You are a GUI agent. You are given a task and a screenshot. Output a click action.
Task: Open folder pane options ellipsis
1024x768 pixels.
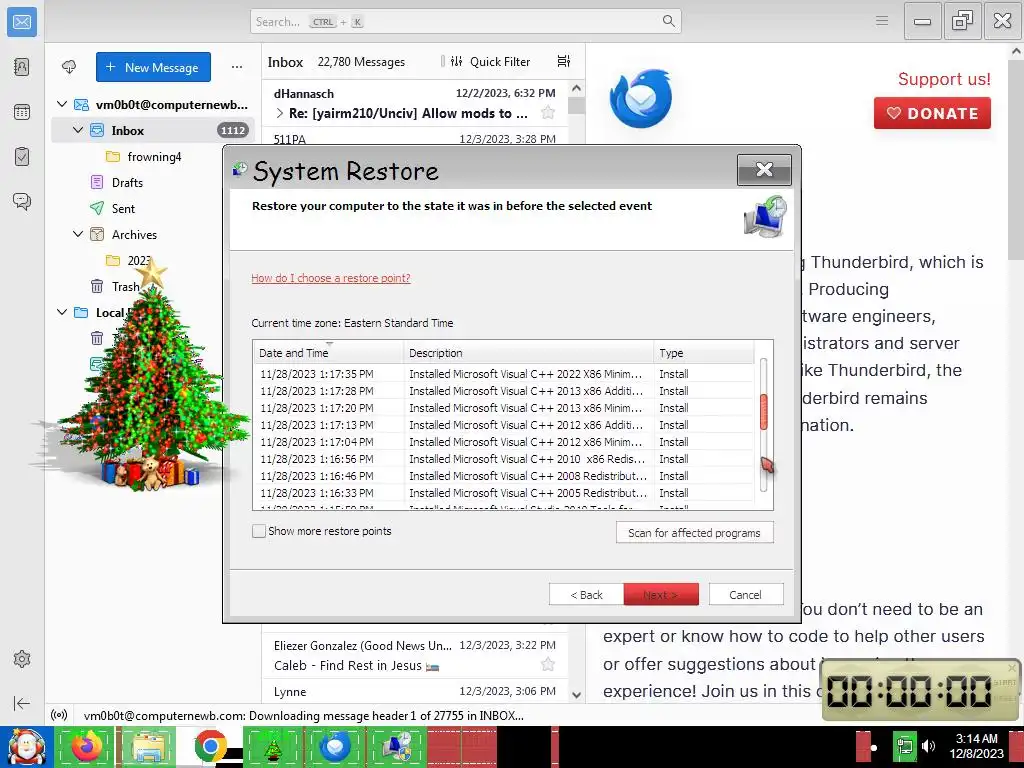[236, 67]
